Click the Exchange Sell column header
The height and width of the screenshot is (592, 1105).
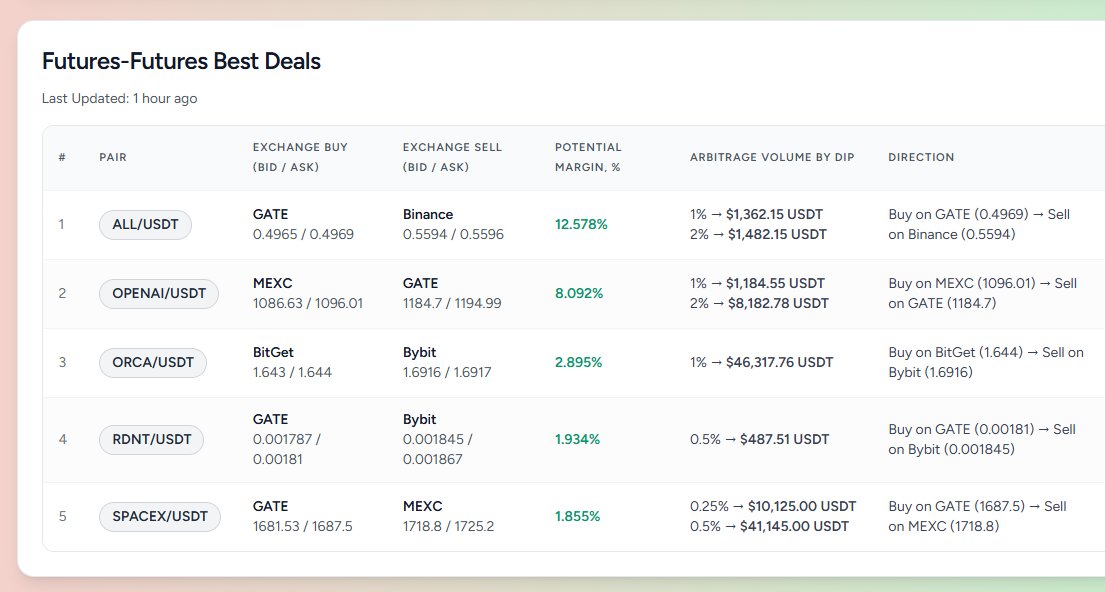pos(452,157)
